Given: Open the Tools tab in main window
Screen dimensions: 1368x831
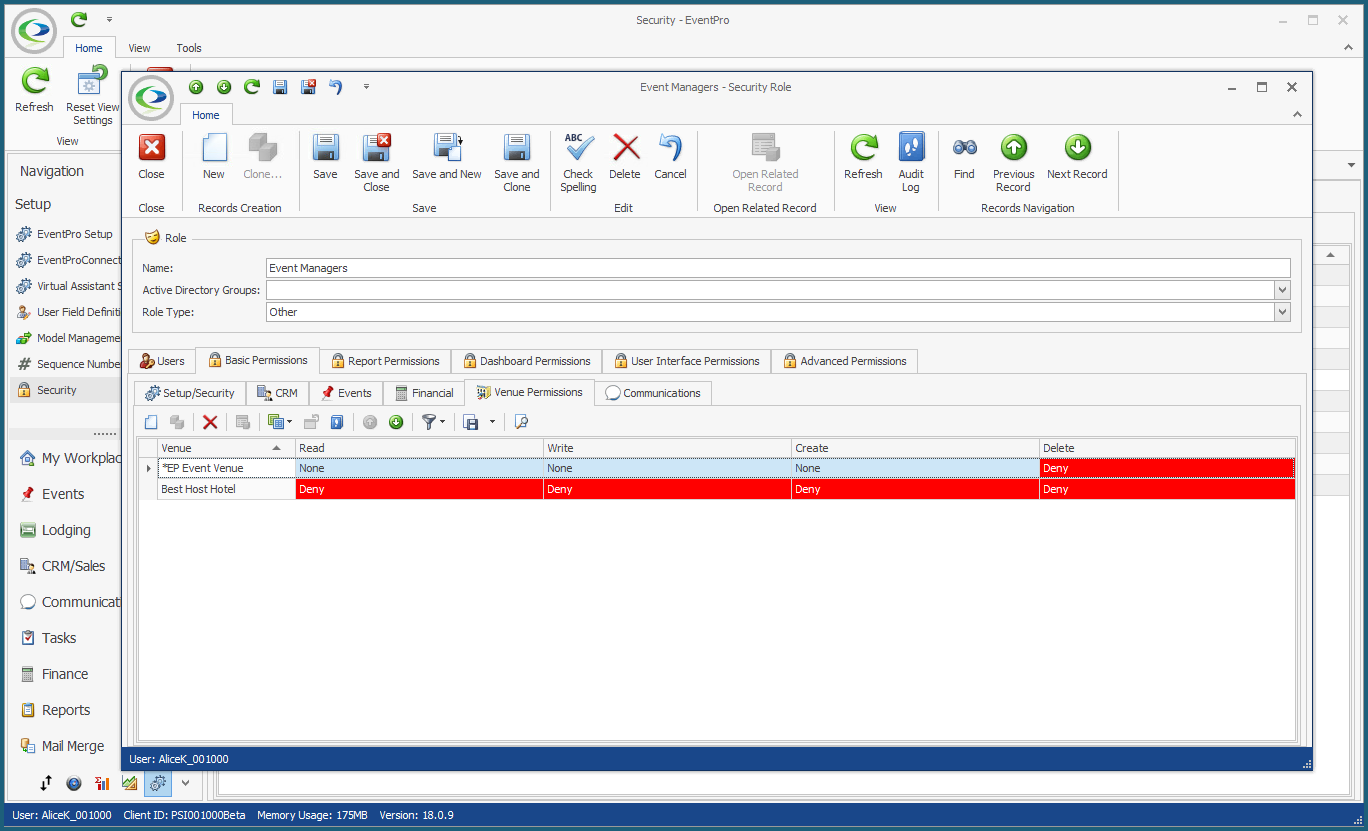Looking at the screenshot, I should pos(188,48).
